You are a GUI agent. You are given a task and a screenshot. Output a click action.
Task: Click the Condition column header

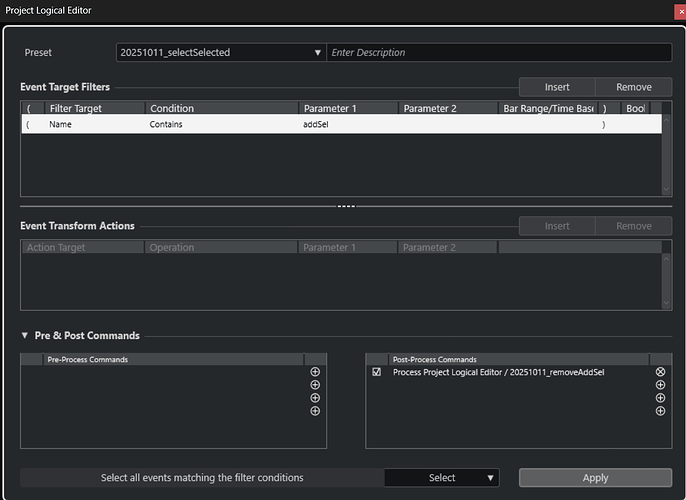click(x=220, y=108)
